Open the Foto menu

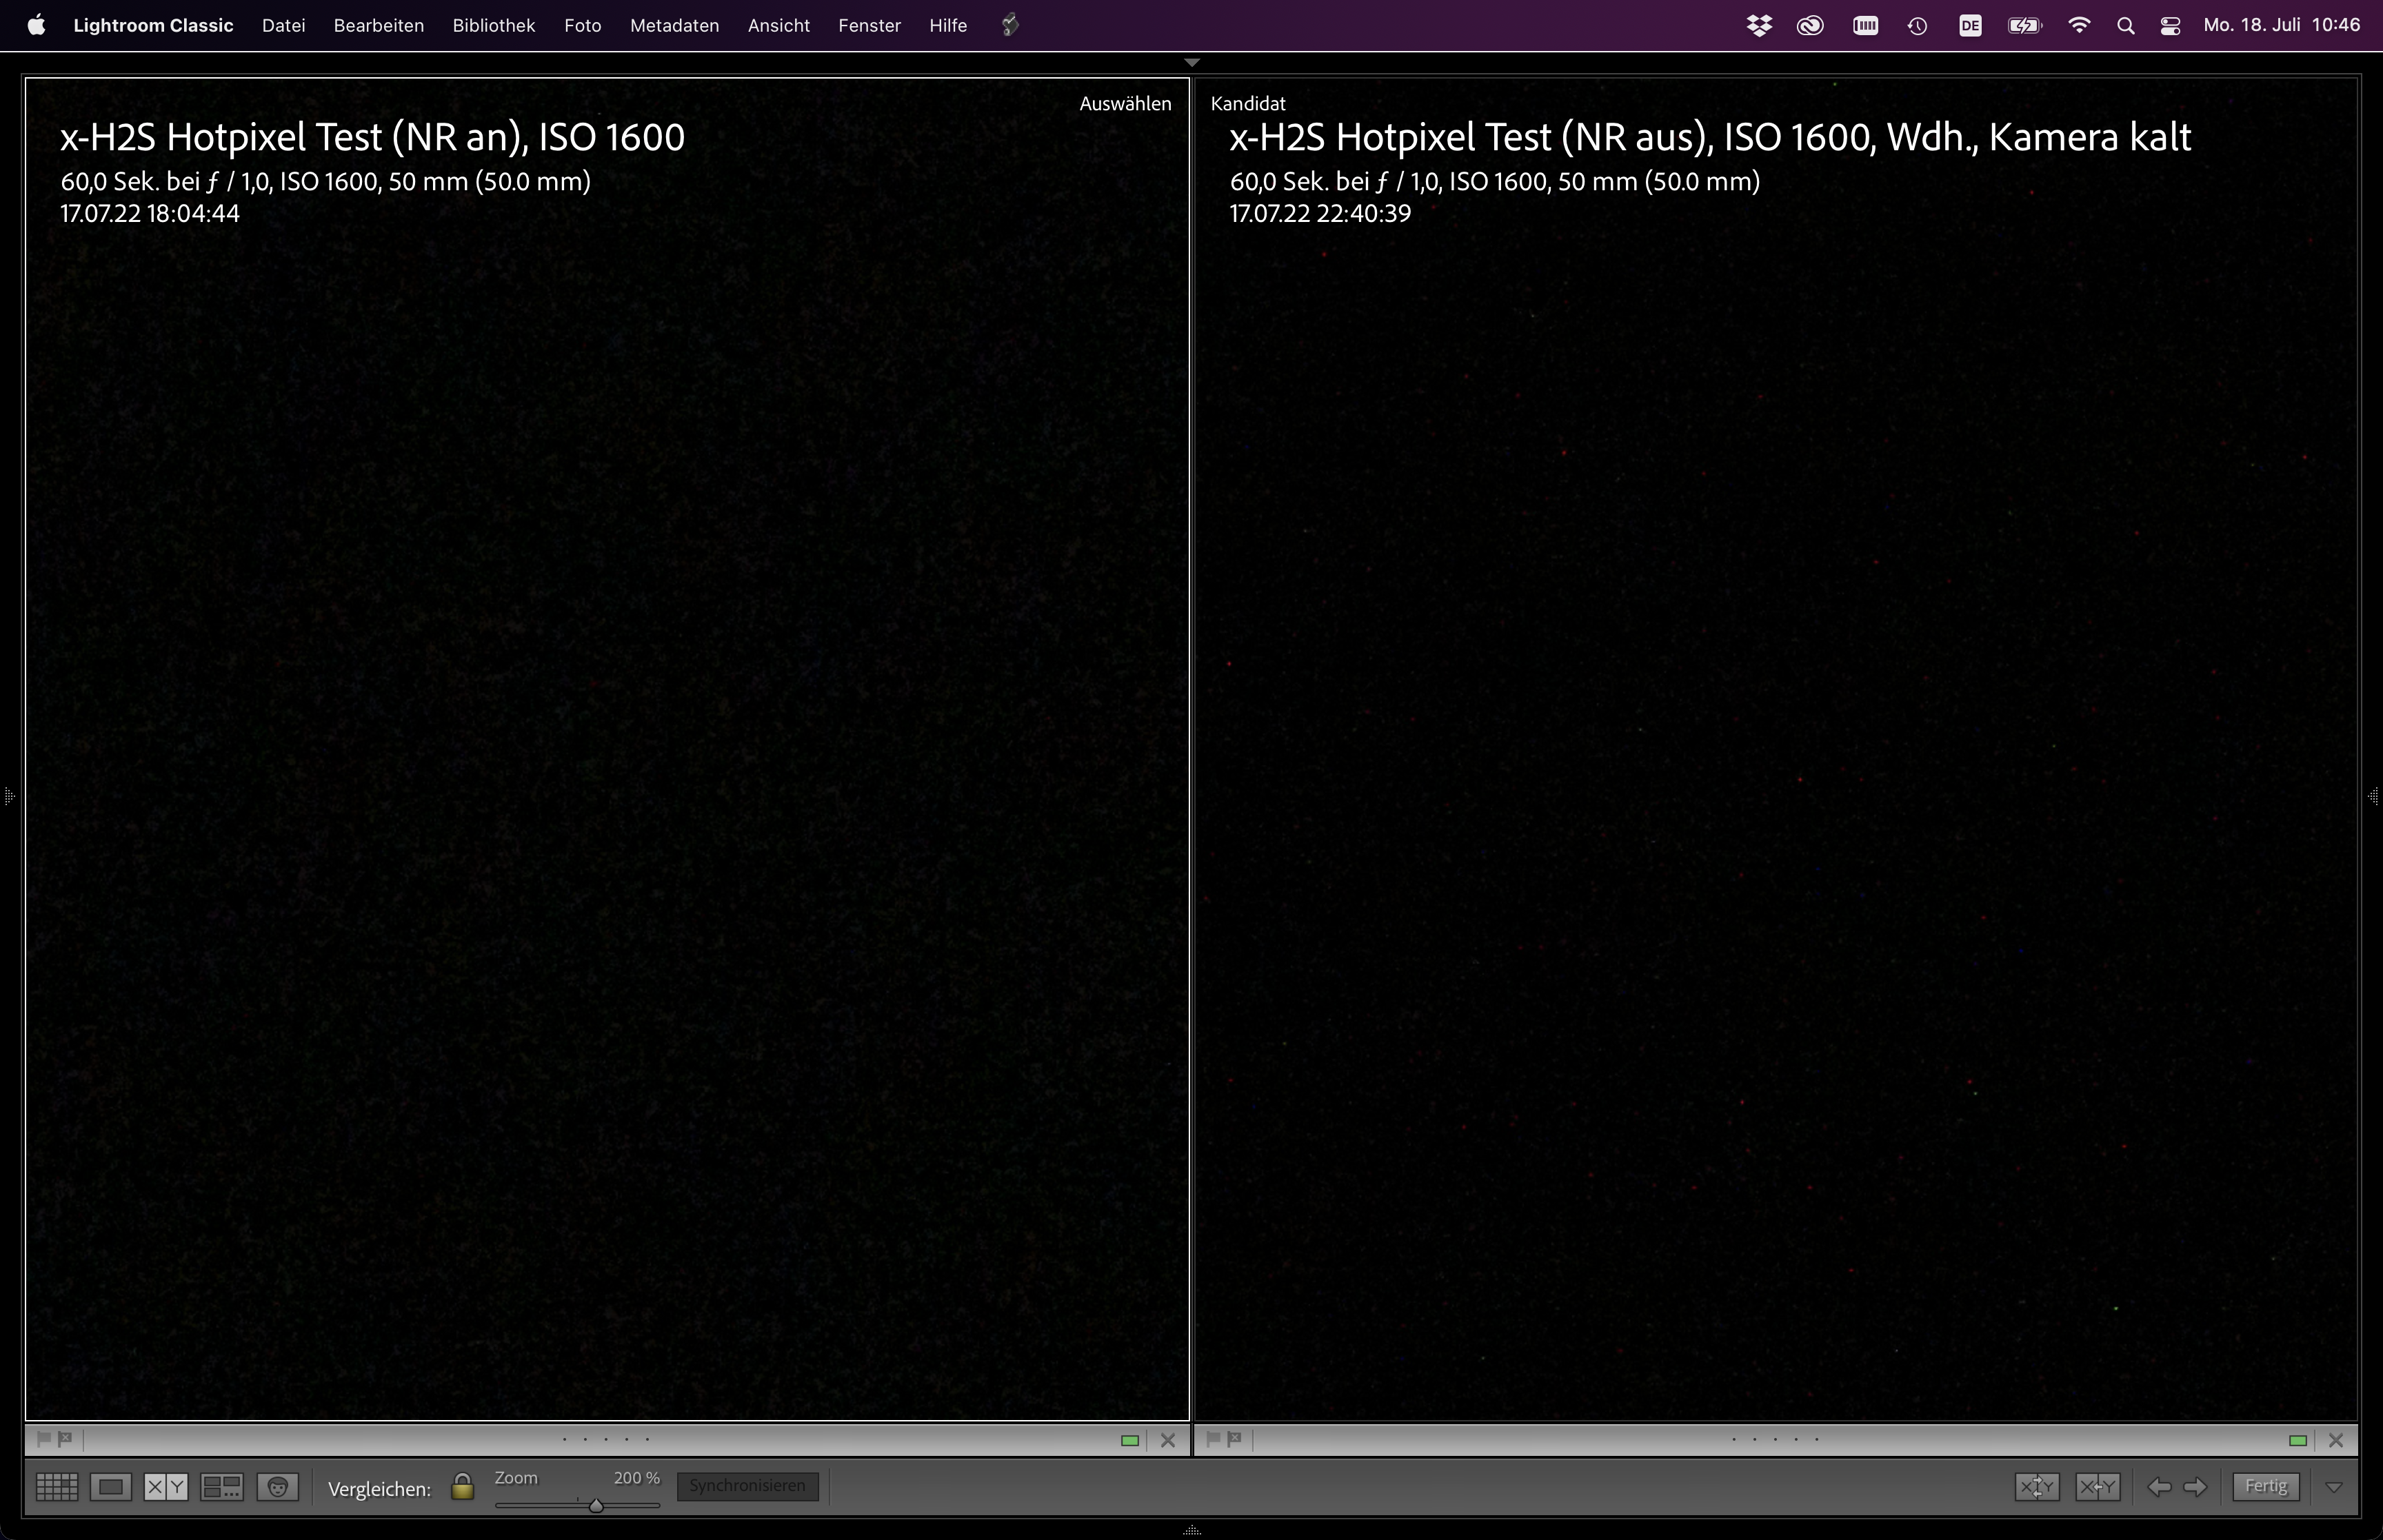point(582,25)
